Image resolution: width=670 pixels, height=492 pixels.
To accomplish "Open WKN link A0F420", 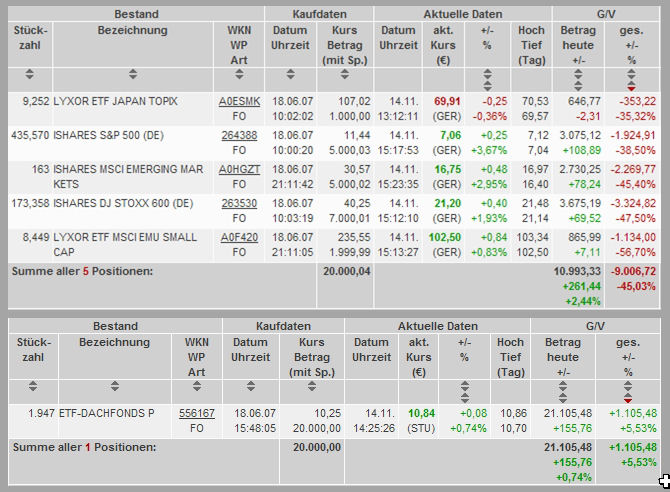I will coord(239,238).
